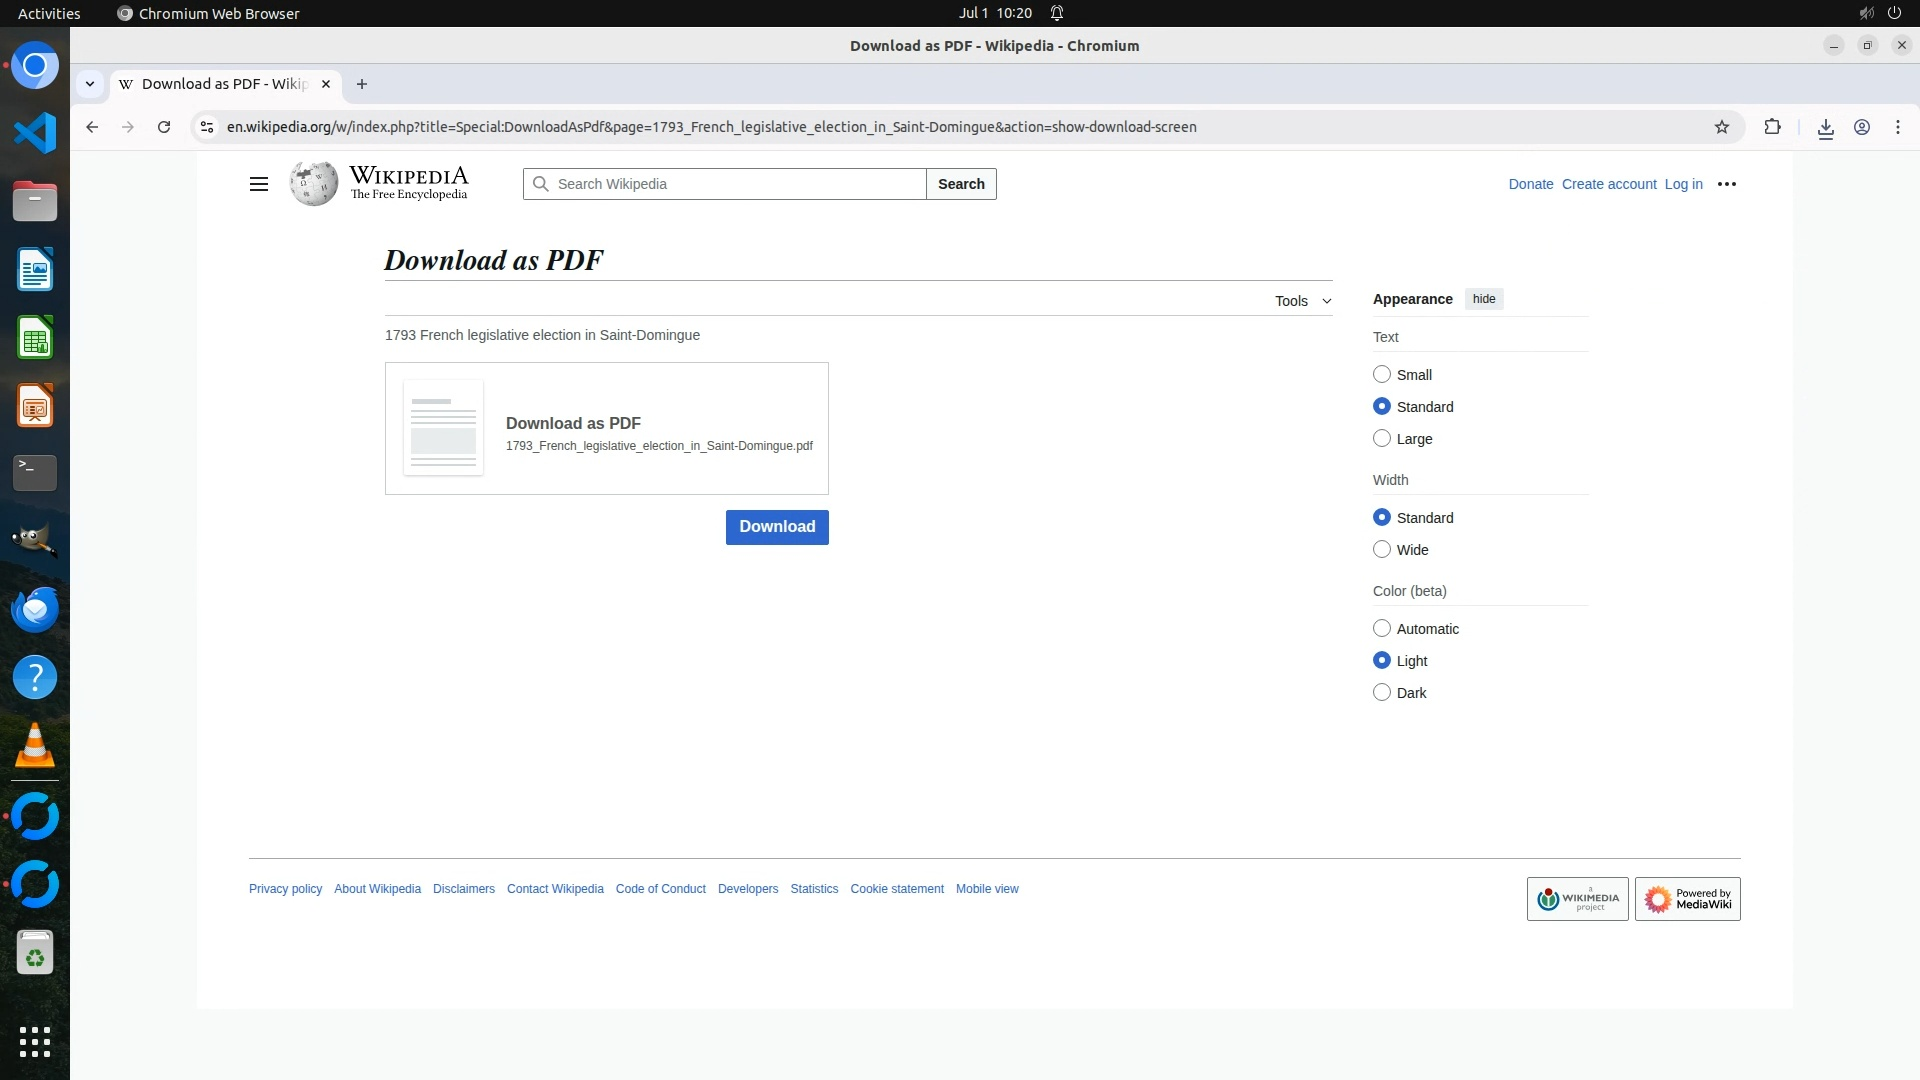Switch color mode to Dark

click(x=1382, y=692)
